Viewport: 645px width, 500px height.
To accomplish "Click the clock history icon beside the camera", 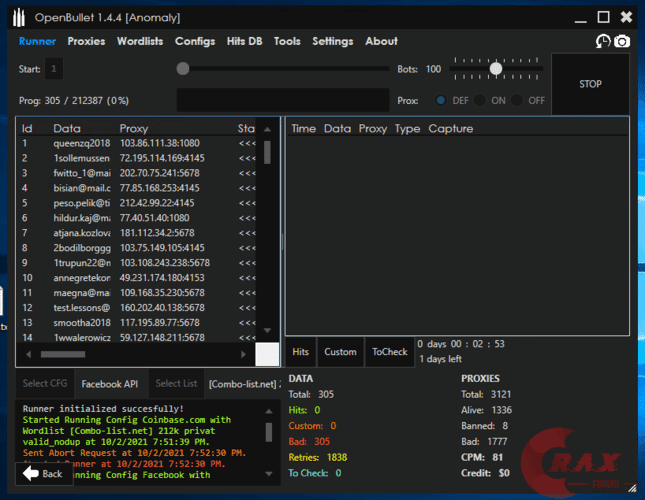I will pyautogui.click(x=603, y=41).
